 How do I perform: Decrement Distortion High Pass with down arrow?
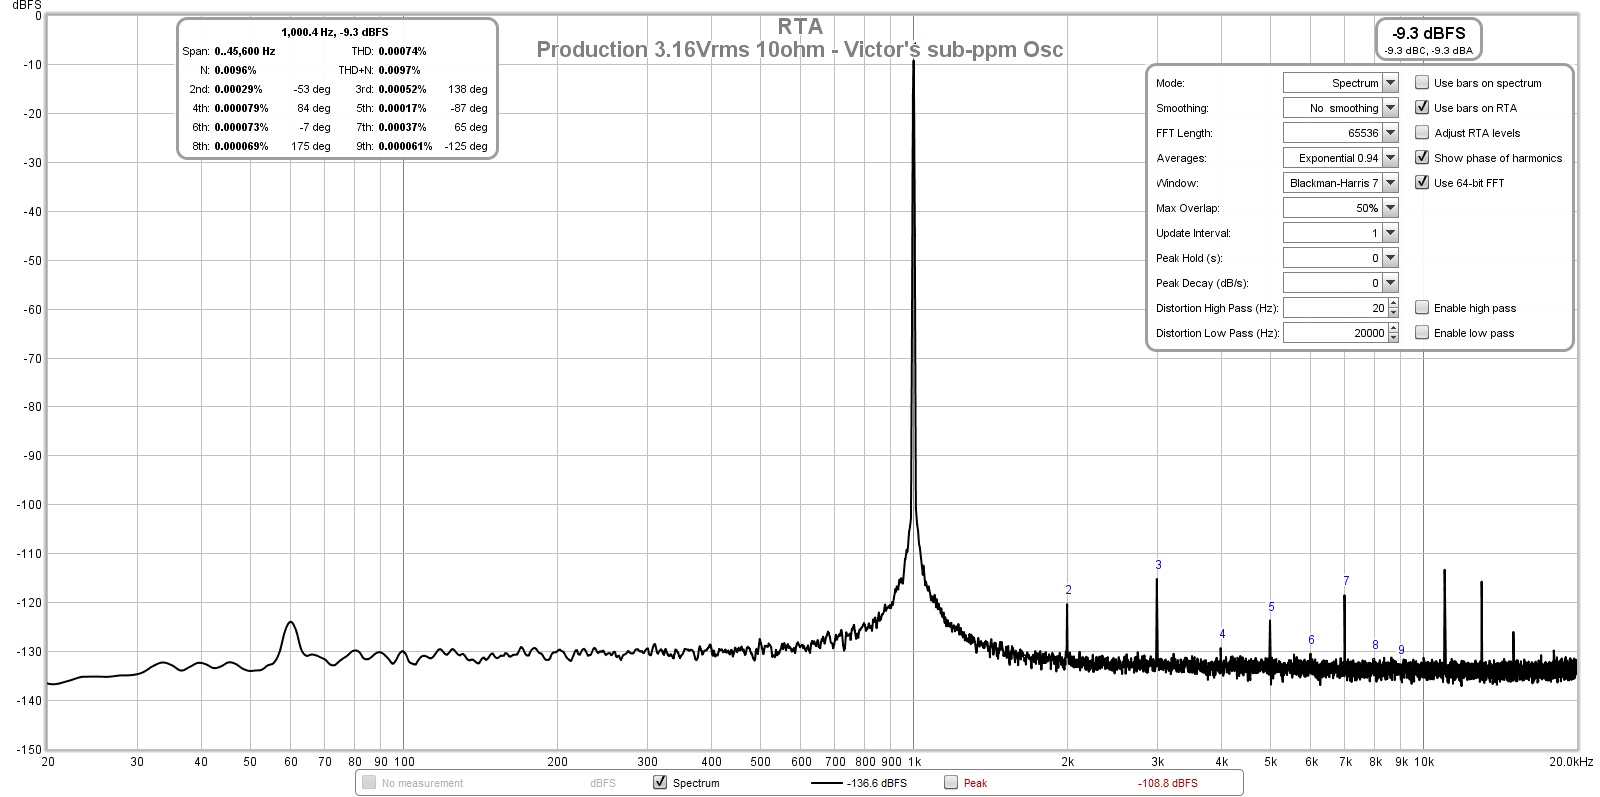(1393, 313)
